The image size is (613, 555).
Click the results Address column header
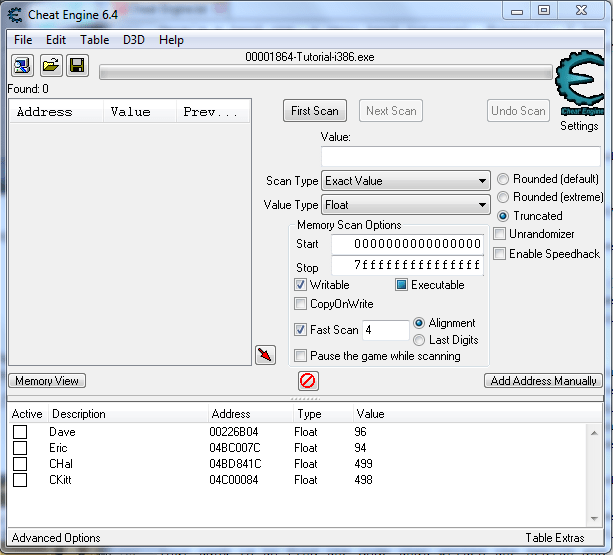click(x=56, y=112)
